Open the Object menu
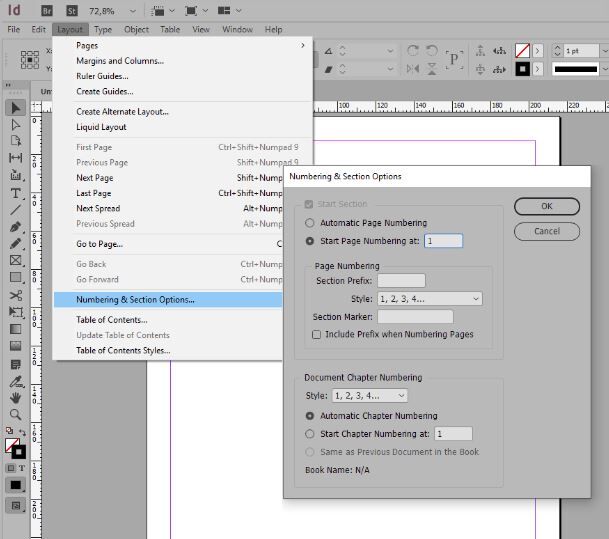609x539 pixels. [136, 30]
